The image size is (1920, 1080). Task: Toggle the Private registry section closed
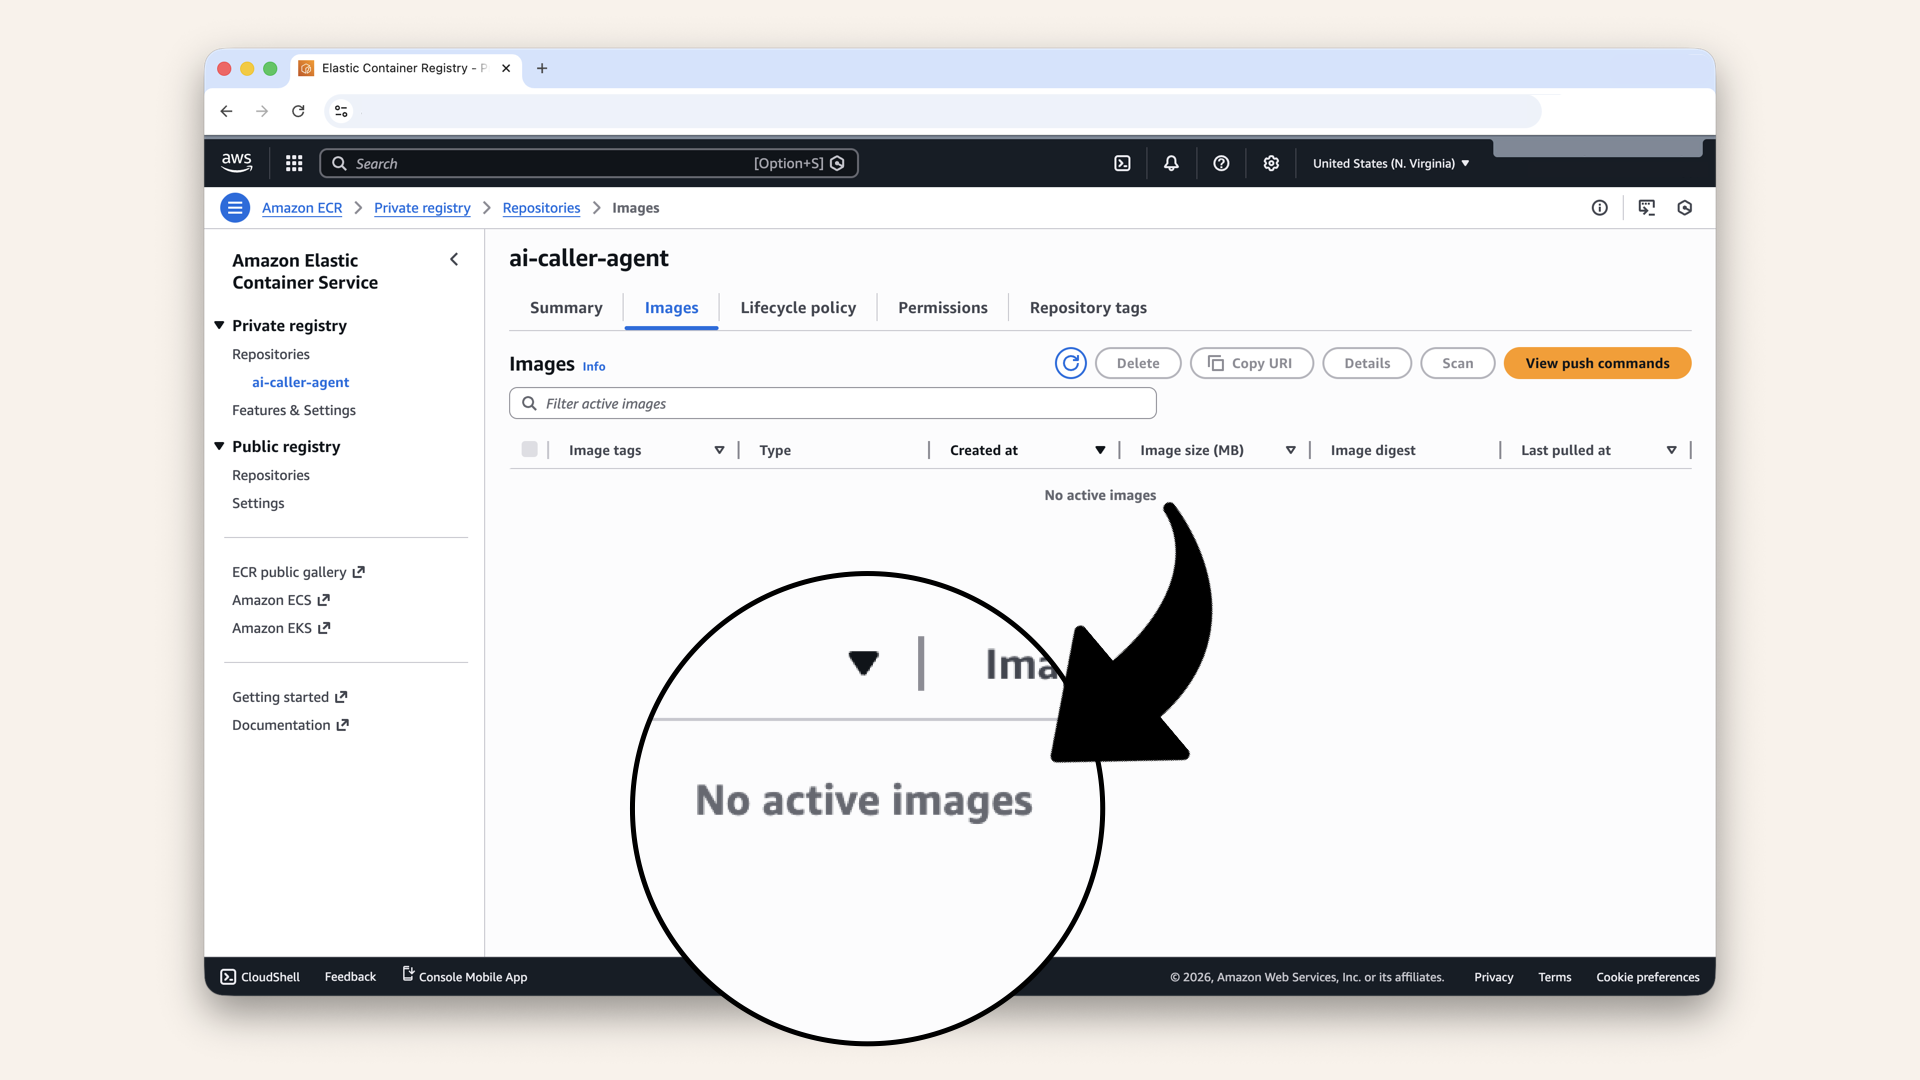pyautogui.click(x=219, y=325)
